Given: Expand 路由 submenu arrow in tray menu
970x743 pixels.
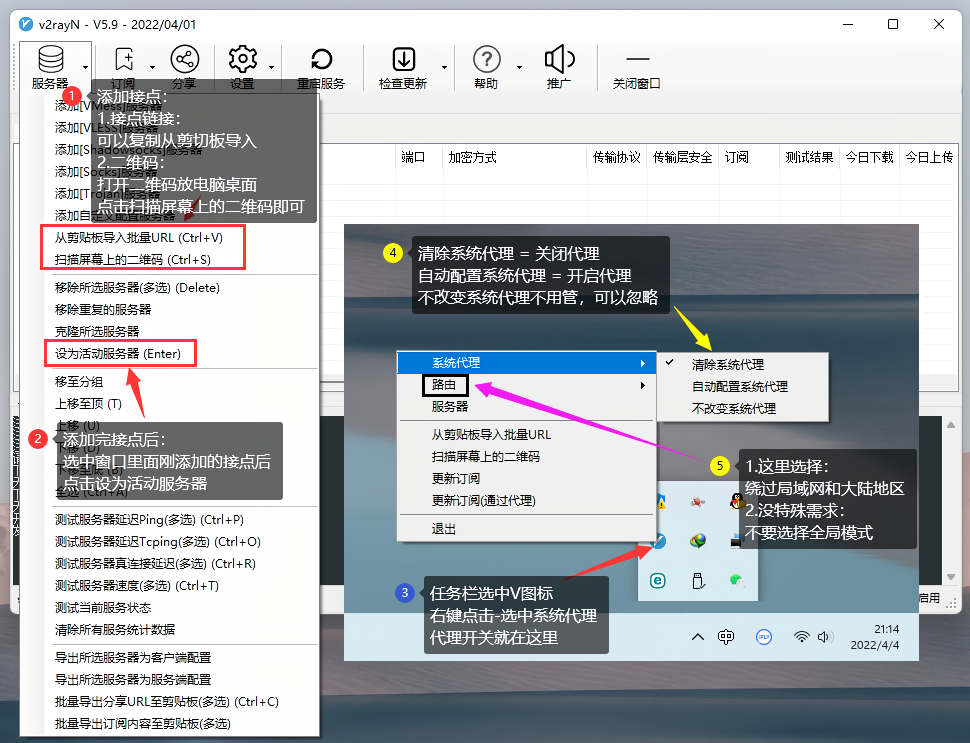Looking at the screenshot, I should pos(643,385).
